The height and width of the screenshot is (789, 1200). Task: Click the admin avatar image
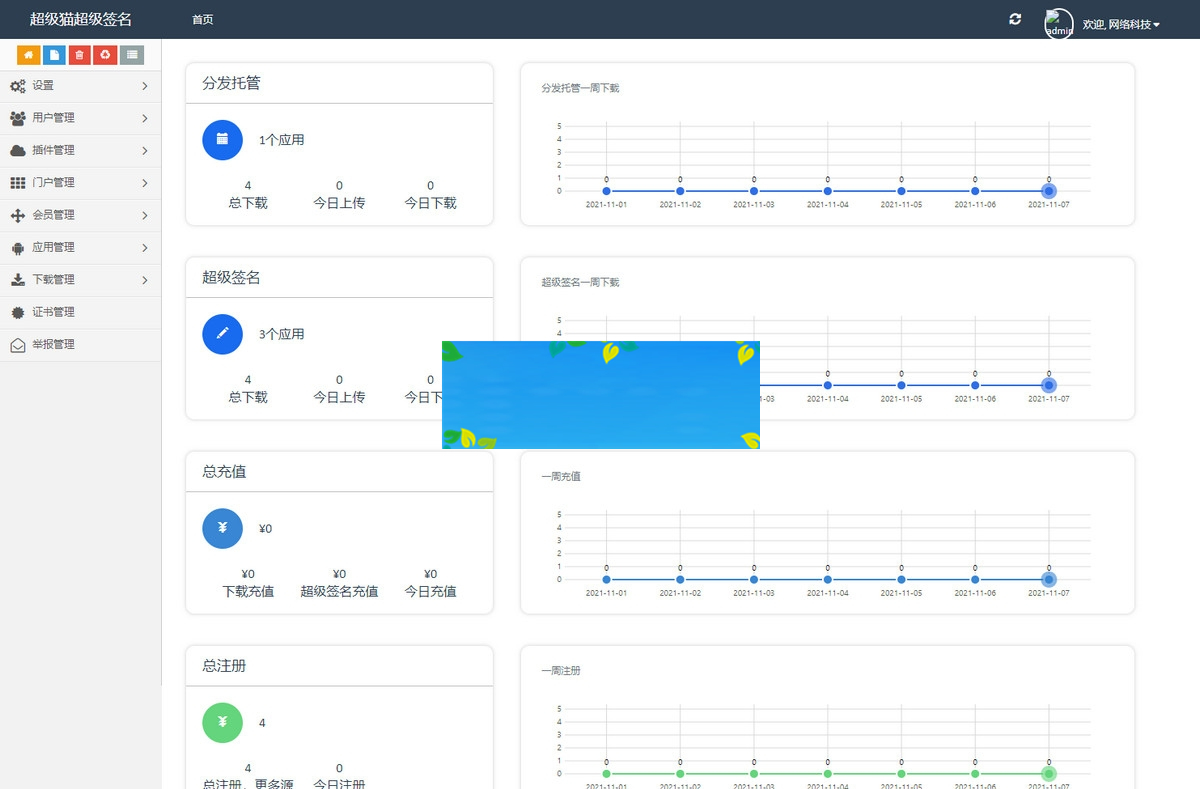click(x=1059, y=24)
